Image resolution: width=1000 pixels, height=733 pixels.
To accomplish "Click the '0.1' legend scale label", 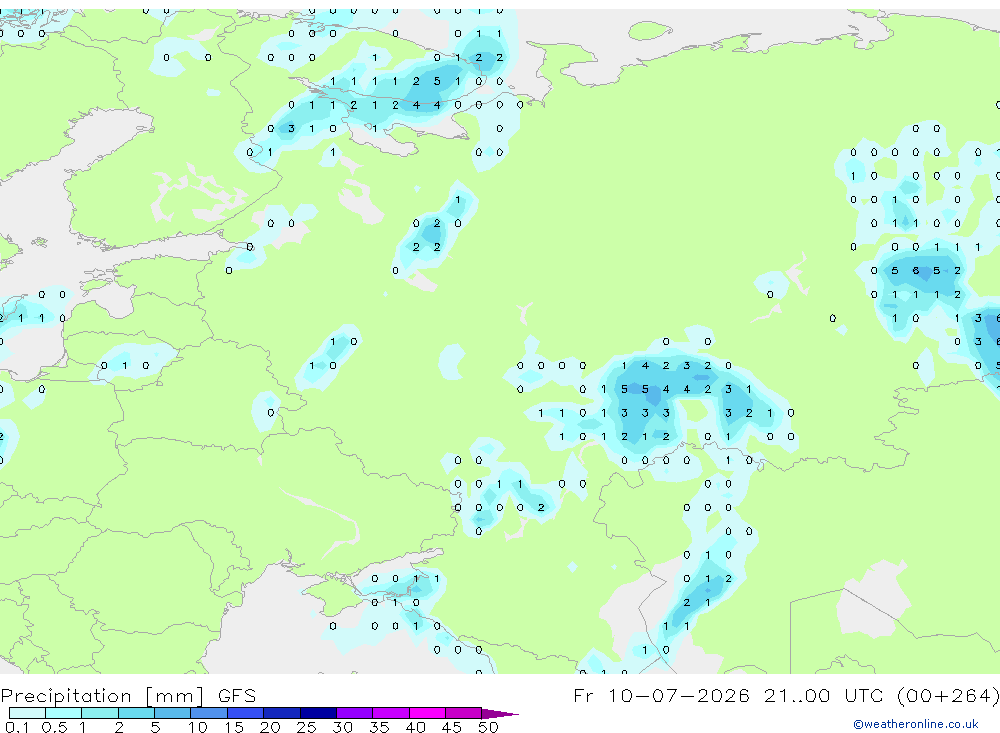I will click(x=15, y=727).
